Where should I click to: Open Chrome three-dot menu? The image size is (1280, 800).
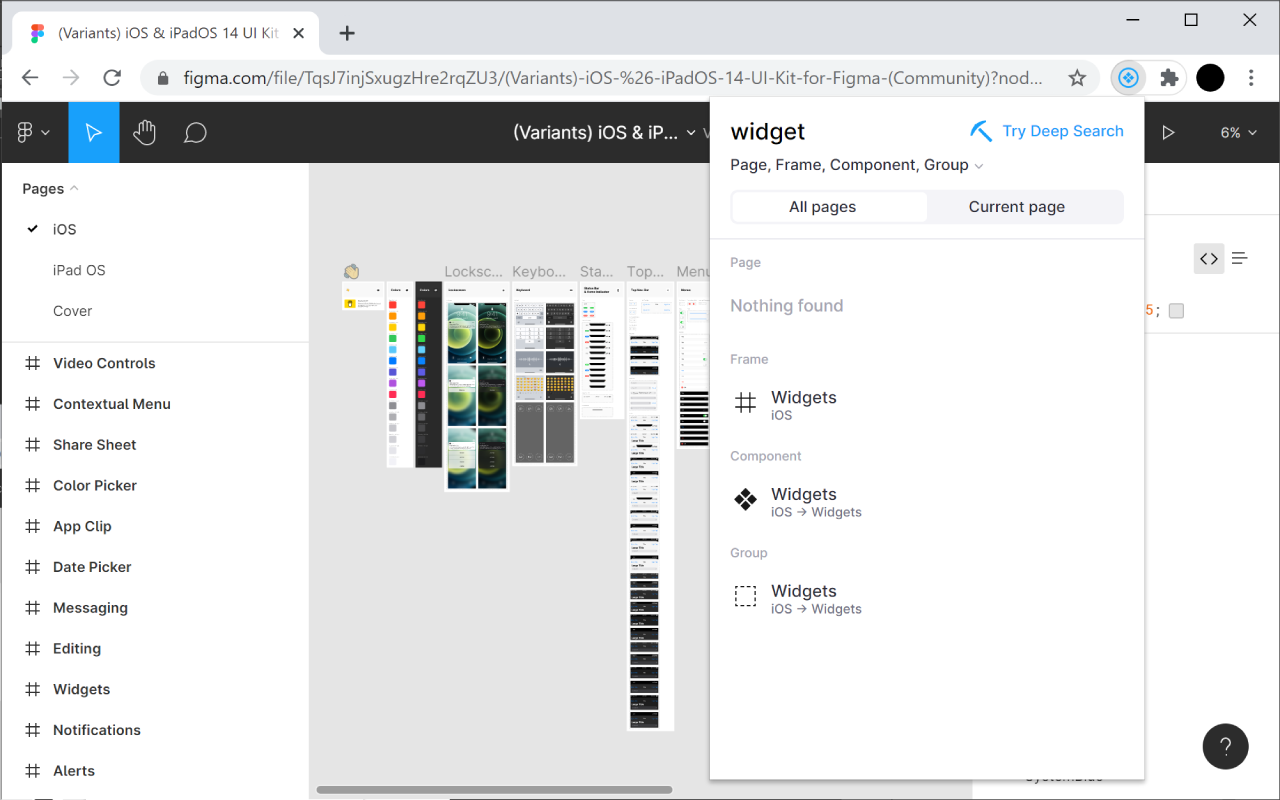[x=1251, y=78]
